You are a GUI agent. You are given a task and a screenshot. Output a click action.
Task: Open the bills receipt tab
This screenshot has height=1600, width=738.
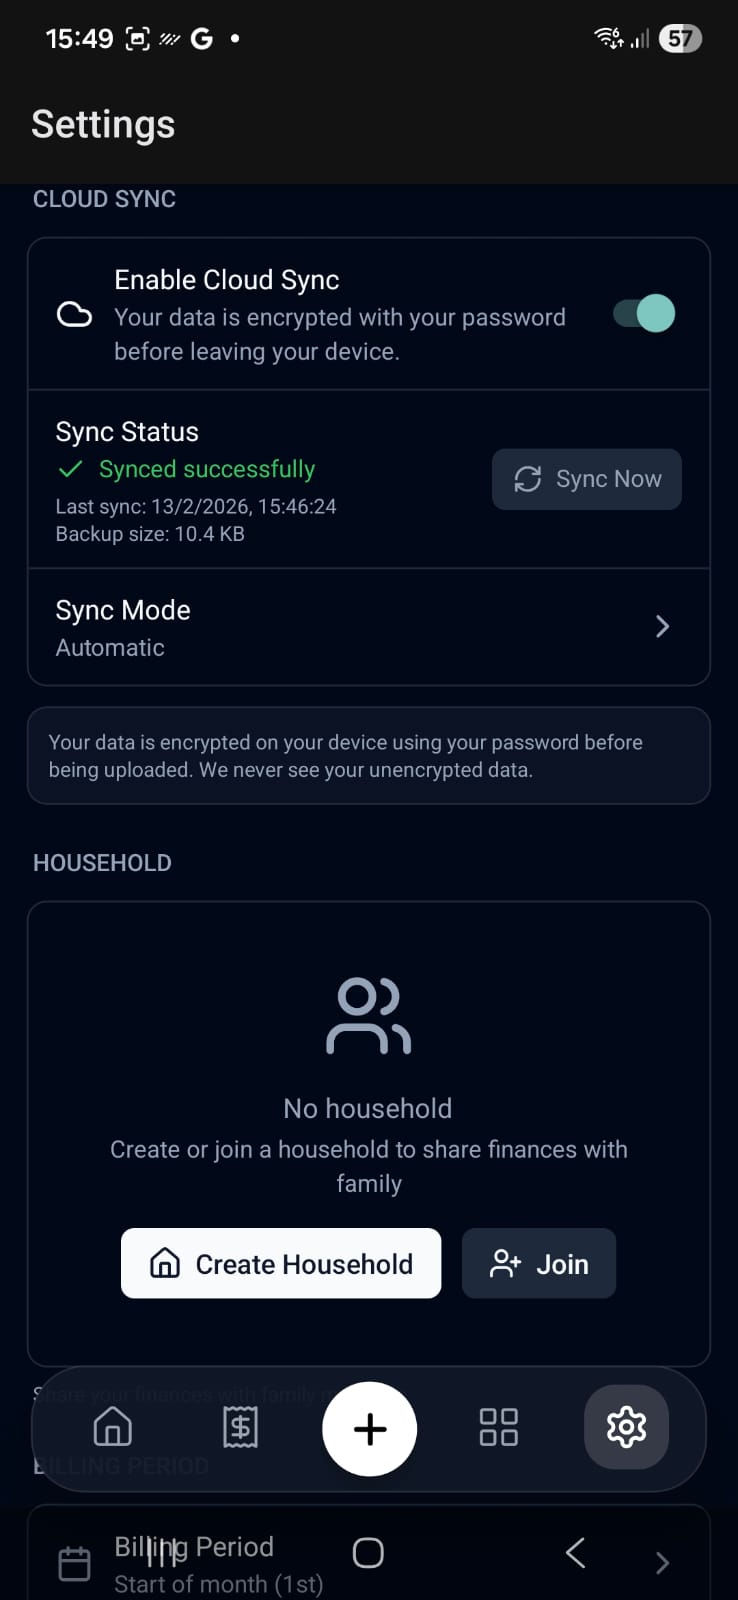(240, 1427)
